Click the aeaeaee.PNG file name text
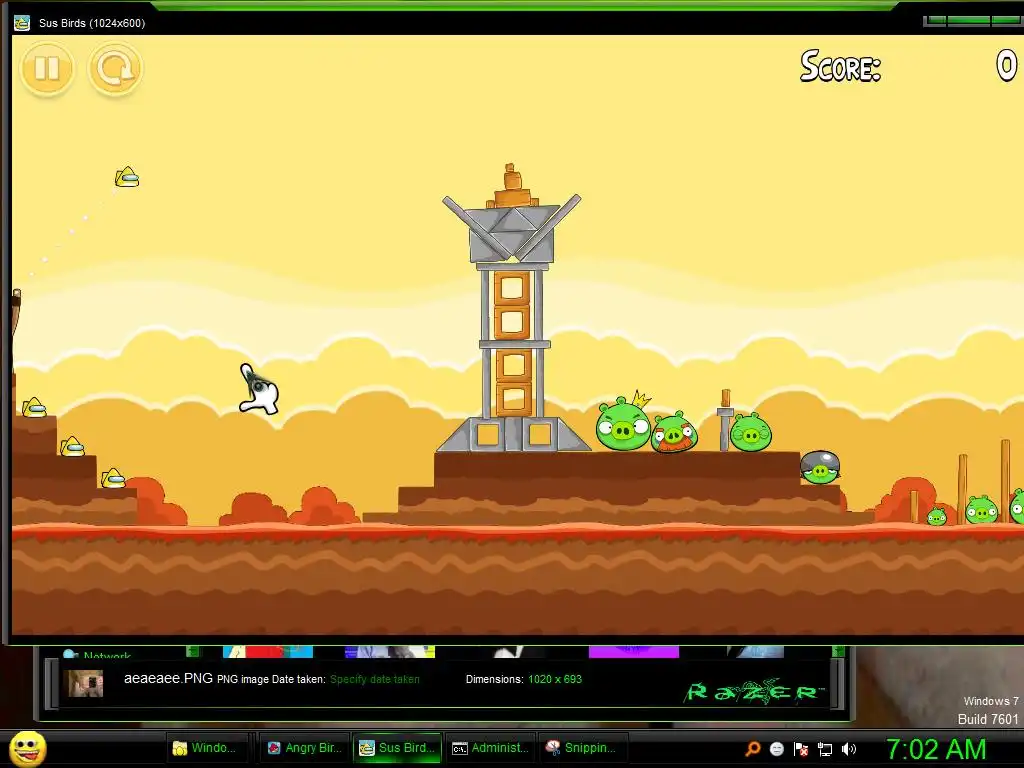 tap(168, 679)
